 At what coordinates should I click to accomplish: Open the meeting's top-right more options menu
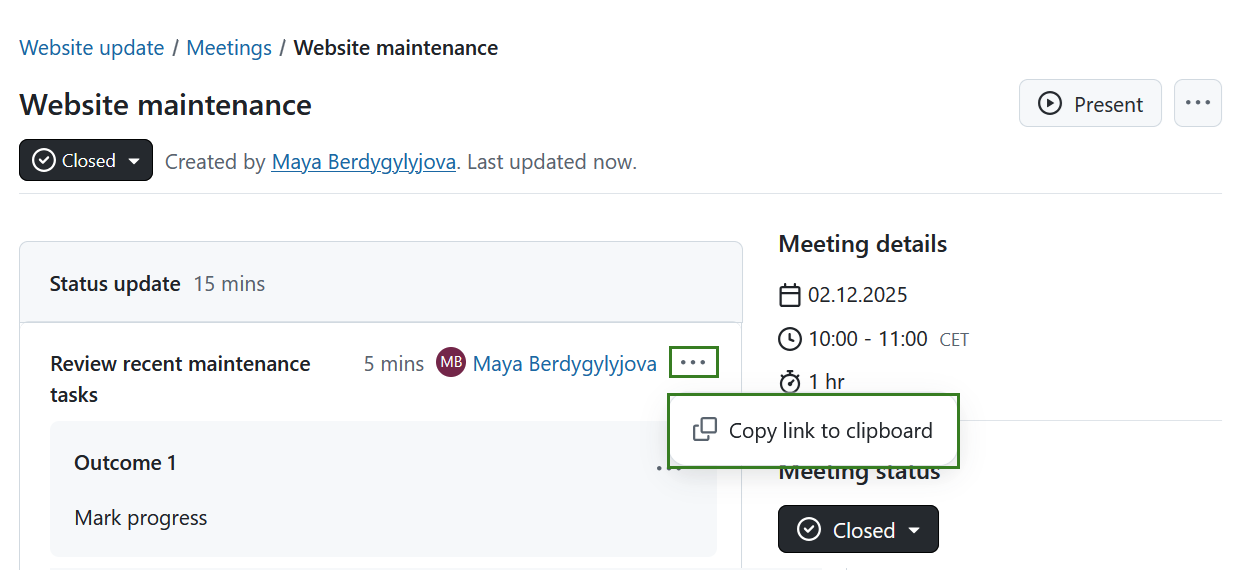click(x=1197, y=103)
